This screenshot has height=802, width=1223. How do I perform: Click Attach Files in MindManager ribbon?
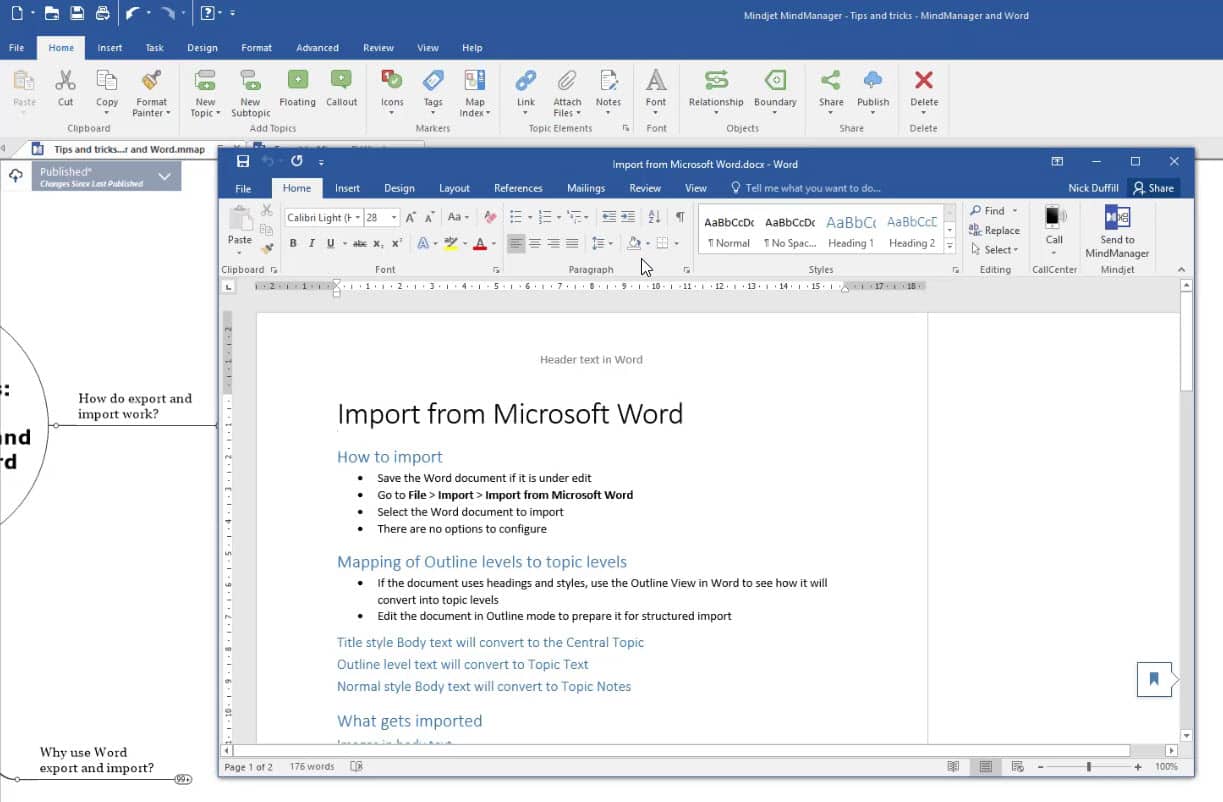[567, 93]
